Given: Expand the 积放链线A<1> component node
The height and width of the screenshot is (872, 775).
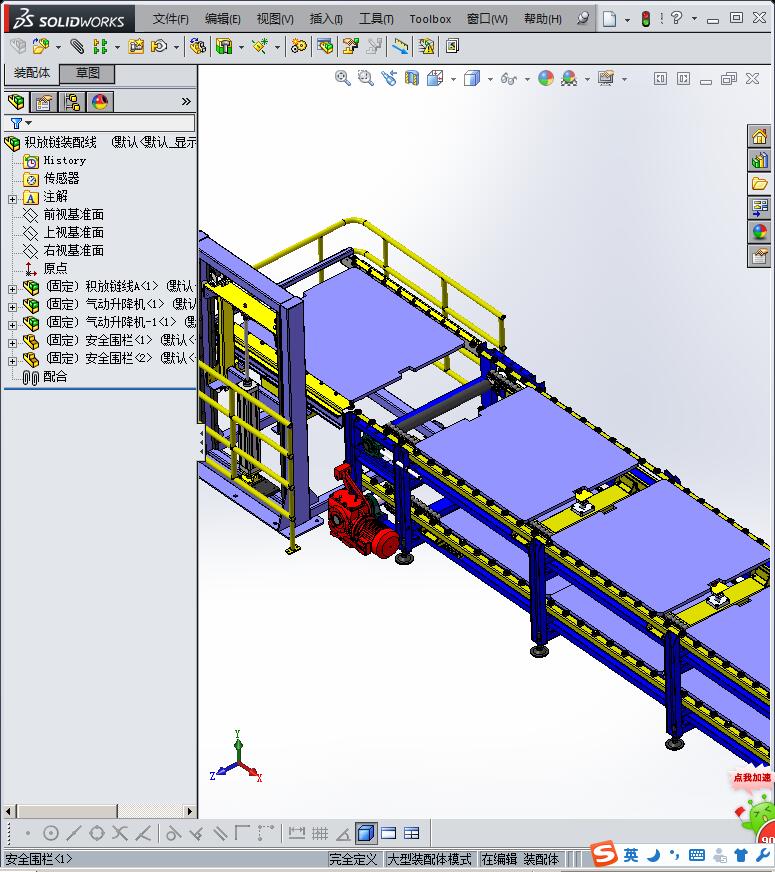Looking at the screenshot, I should click(x=12, y=289).
